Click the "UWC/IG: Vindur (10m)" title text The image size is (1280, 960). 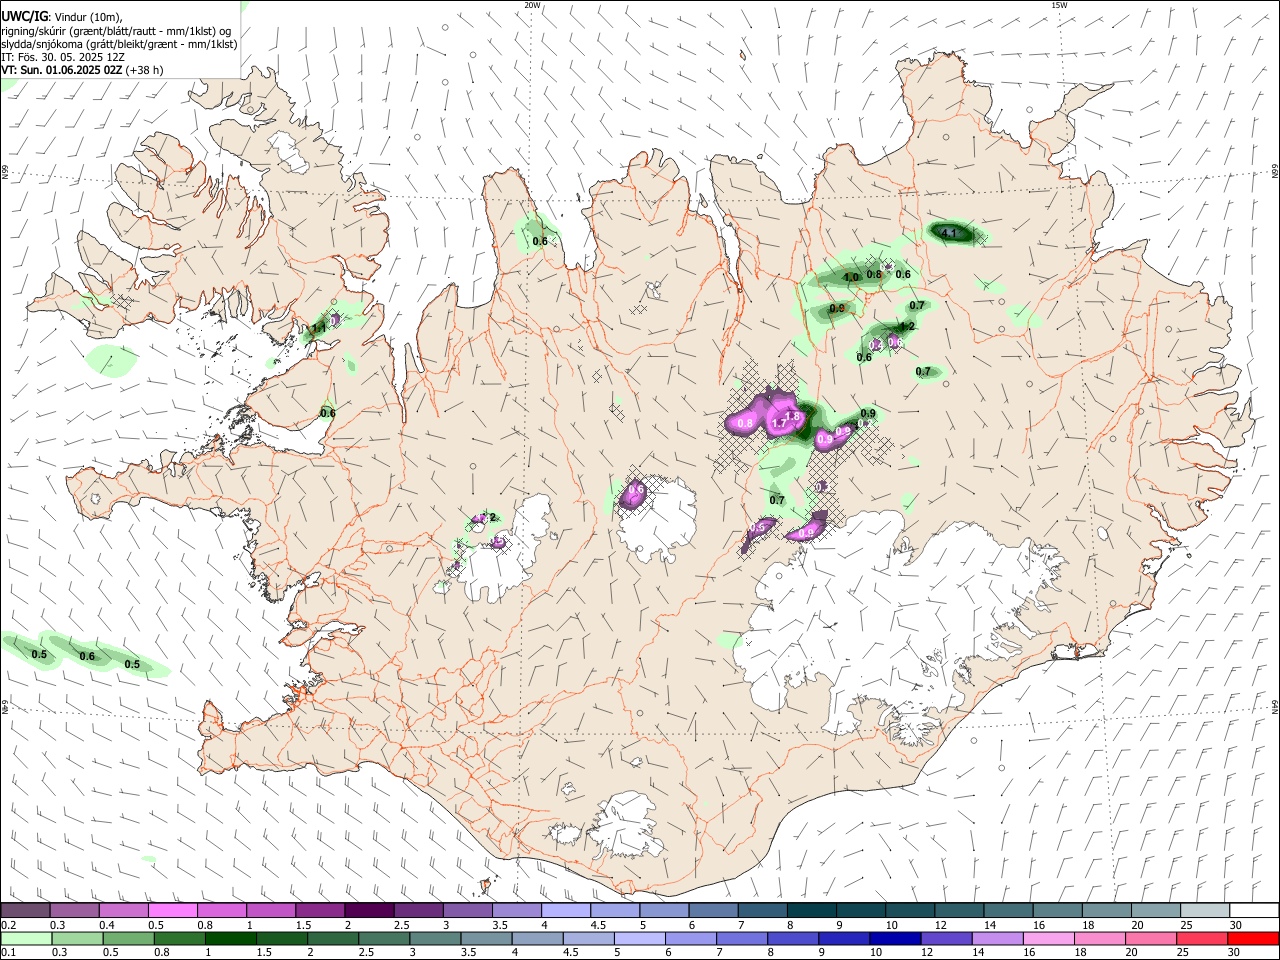click(61, 17)
